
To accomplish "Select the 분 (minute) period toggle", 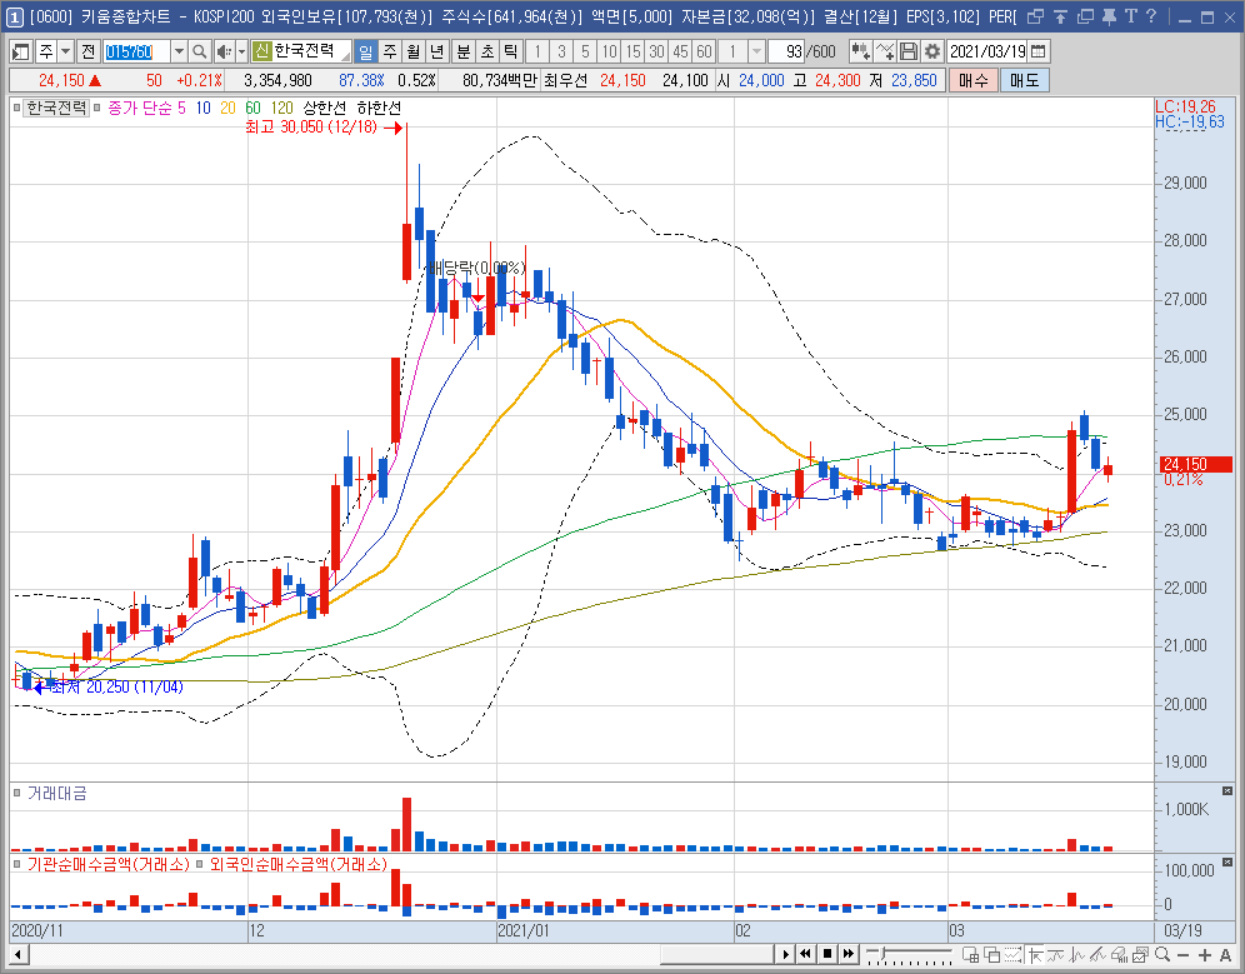I will coord(463,51).
